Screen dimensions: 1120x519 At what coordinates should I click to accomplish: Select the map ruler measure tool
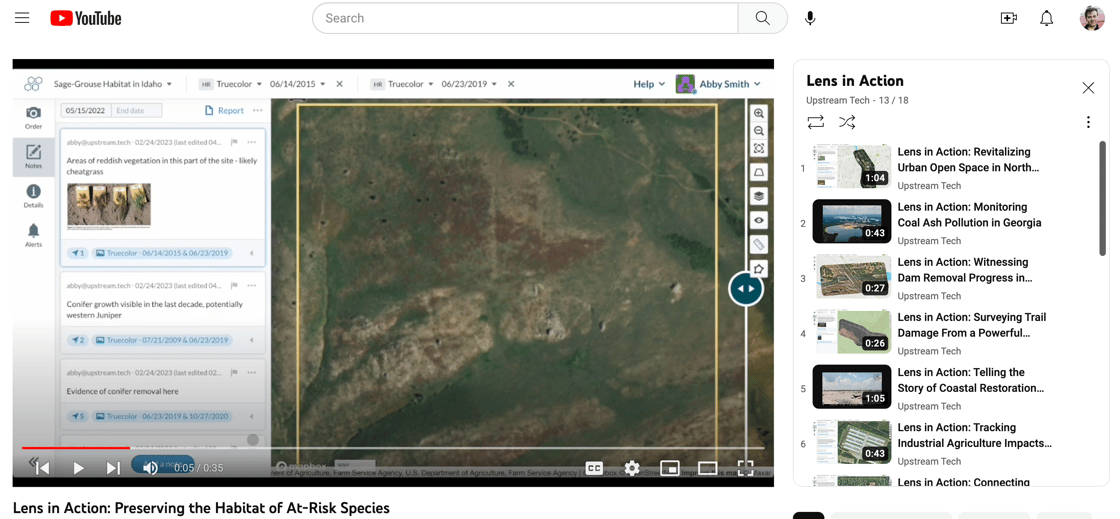click(759, 245)
